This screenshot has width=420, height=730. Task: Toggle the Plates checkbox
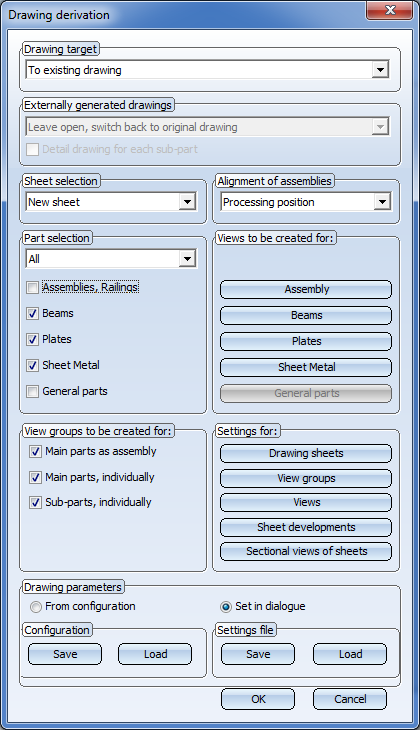point(32,339)
